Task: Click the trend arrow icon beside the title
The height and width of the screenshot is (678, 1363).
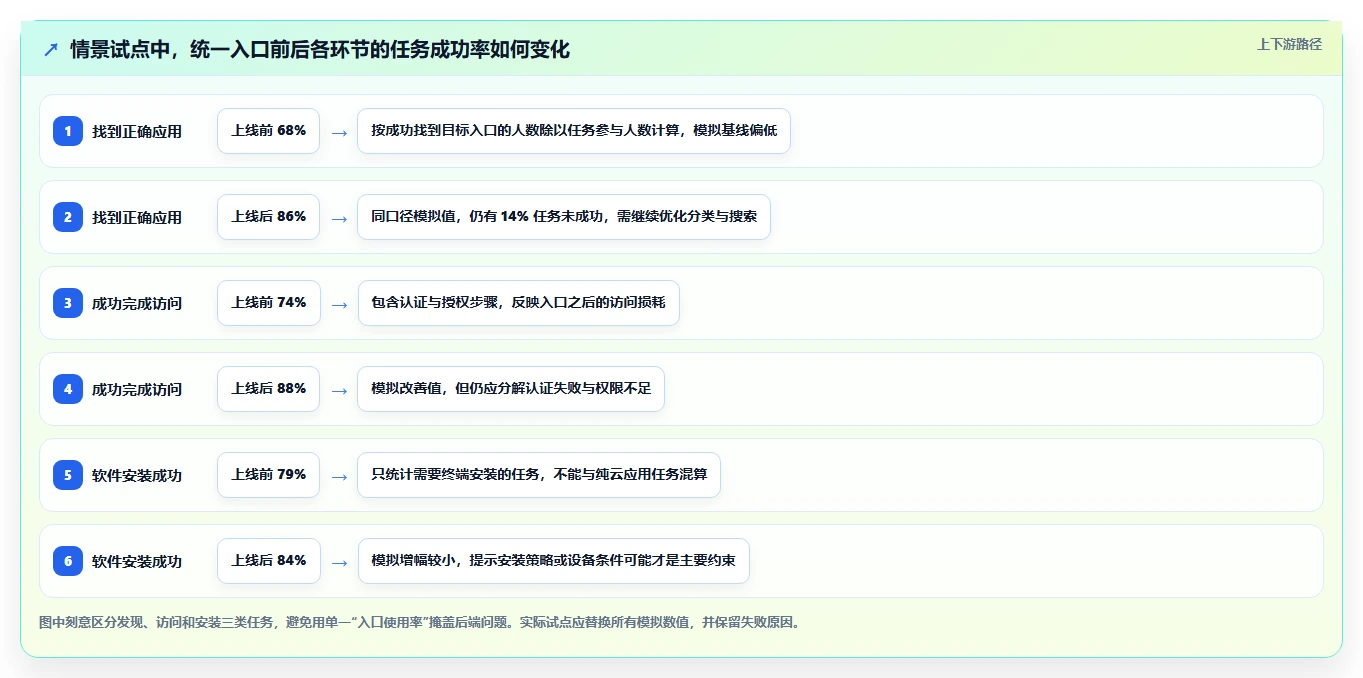Action: point(51,50)
